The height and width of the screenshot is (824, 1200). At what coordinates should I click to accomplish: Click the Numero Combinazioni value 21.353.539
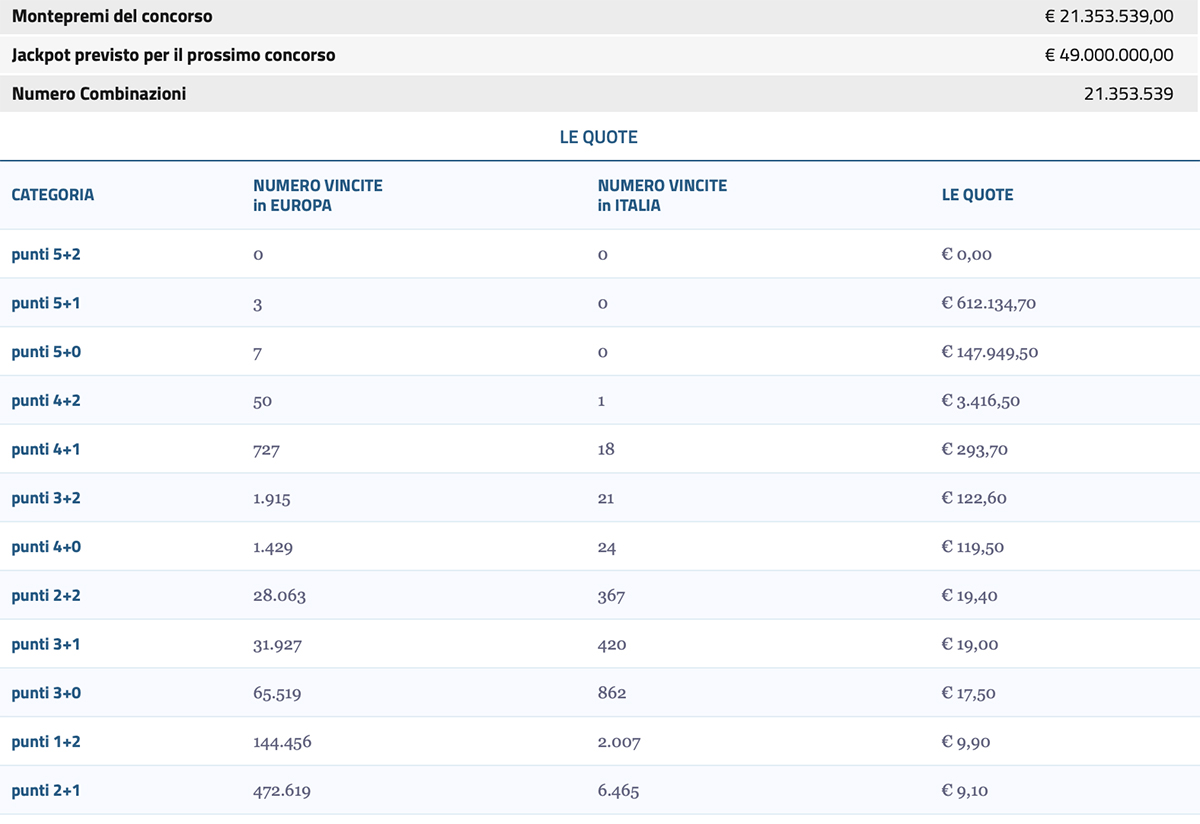click(x=1128, y=94)
